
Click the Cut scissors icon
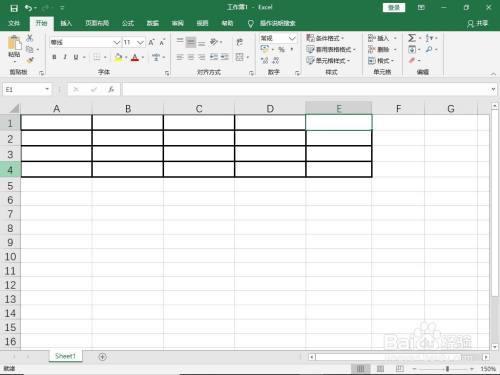click(30, 38)
